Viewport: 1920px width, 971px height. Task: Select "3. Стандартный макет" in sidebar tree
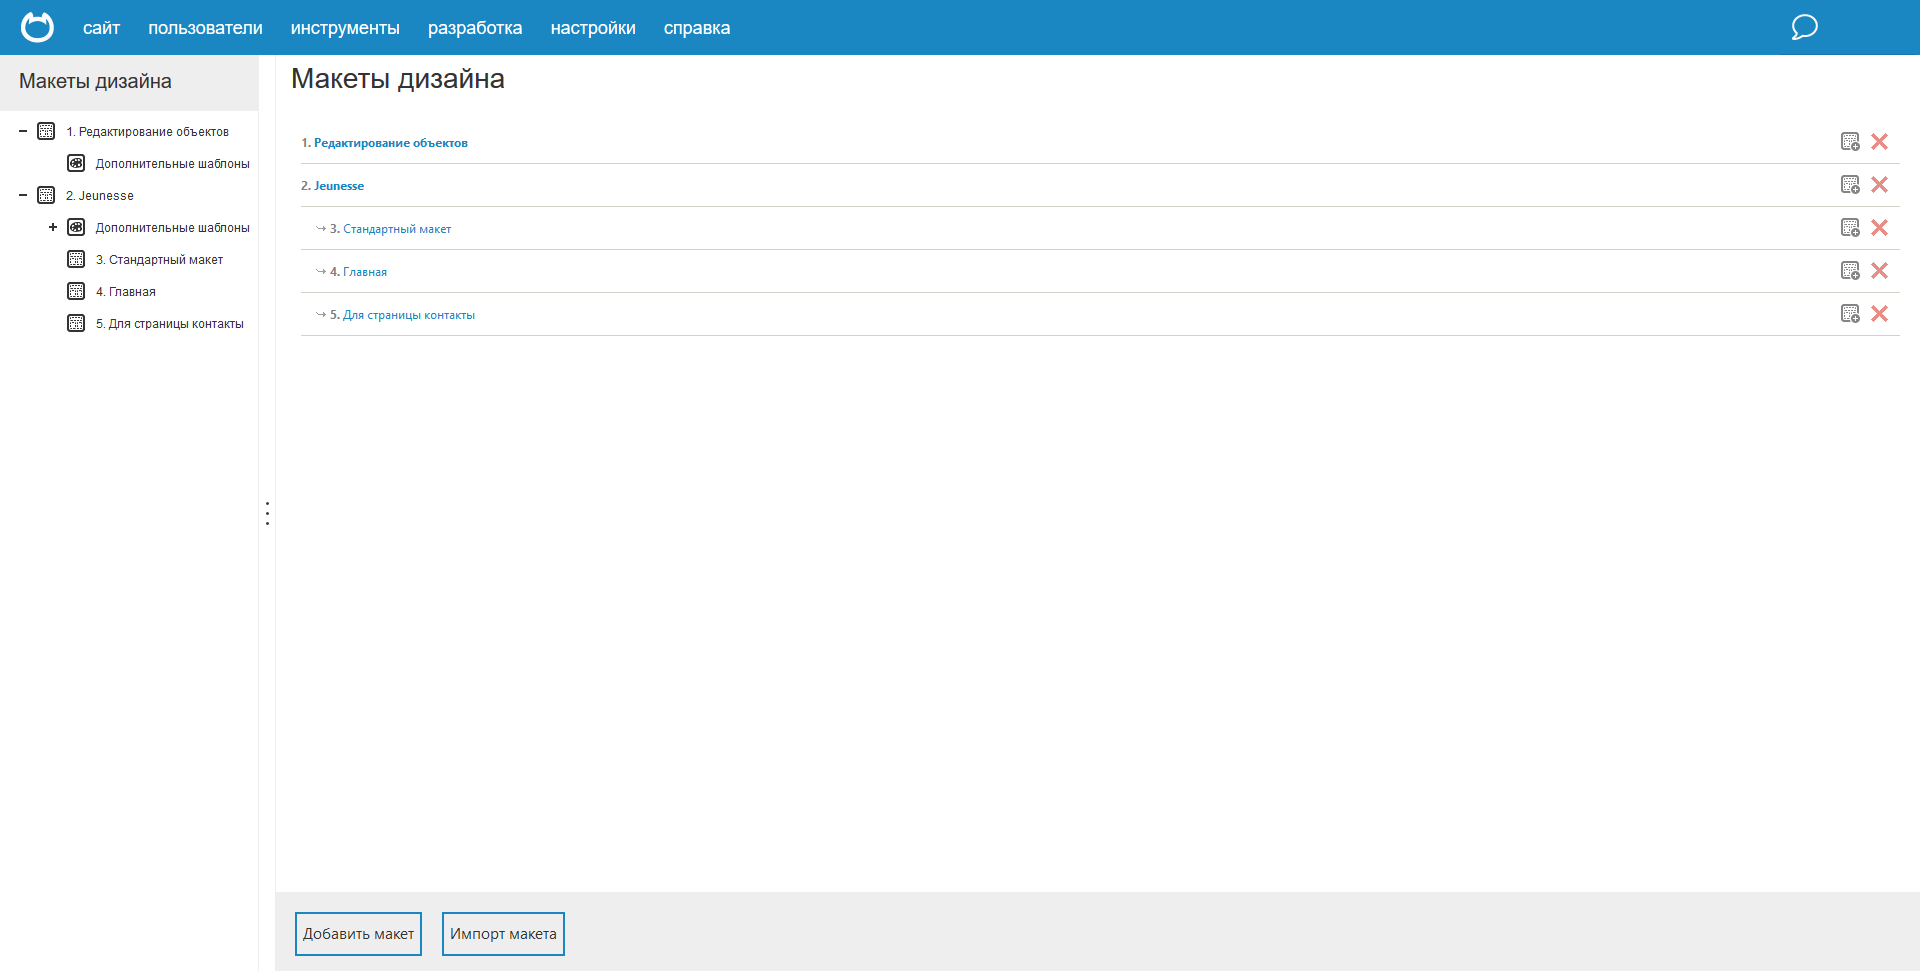159,260
